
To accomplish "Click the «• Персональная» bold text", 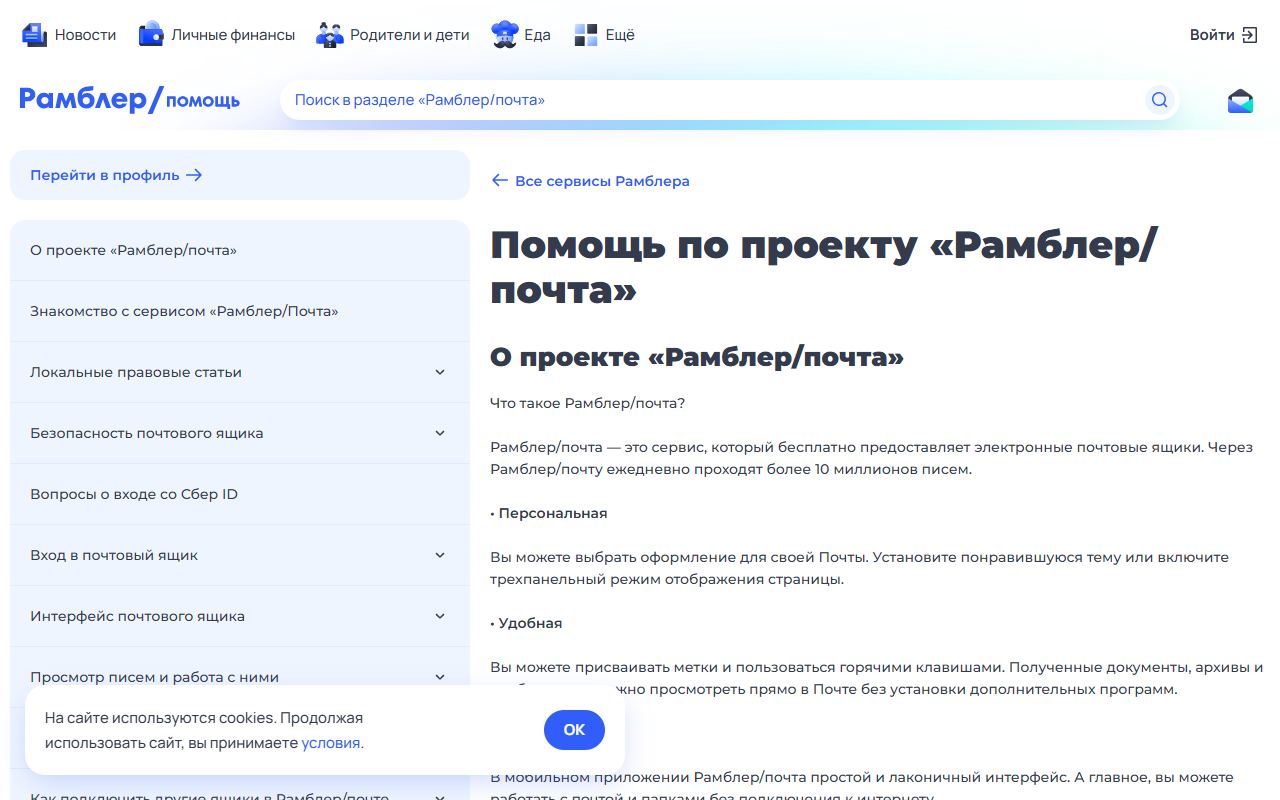I will coord(549,513).
